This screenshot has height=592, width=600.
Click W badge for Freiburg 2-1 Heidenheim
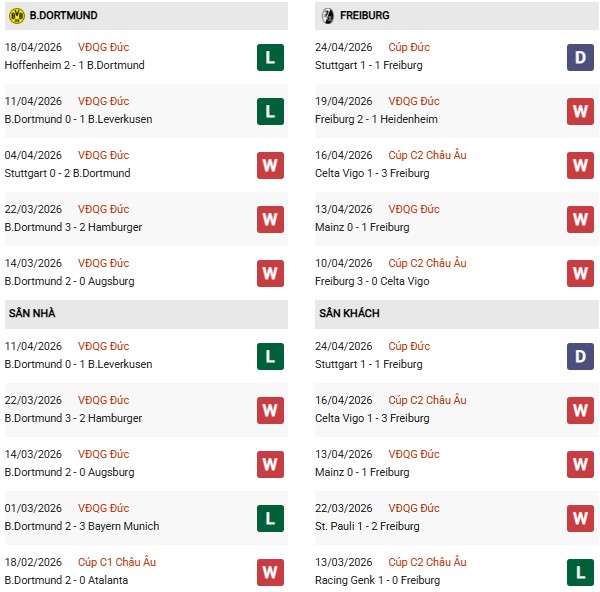(x=580, y=111)
